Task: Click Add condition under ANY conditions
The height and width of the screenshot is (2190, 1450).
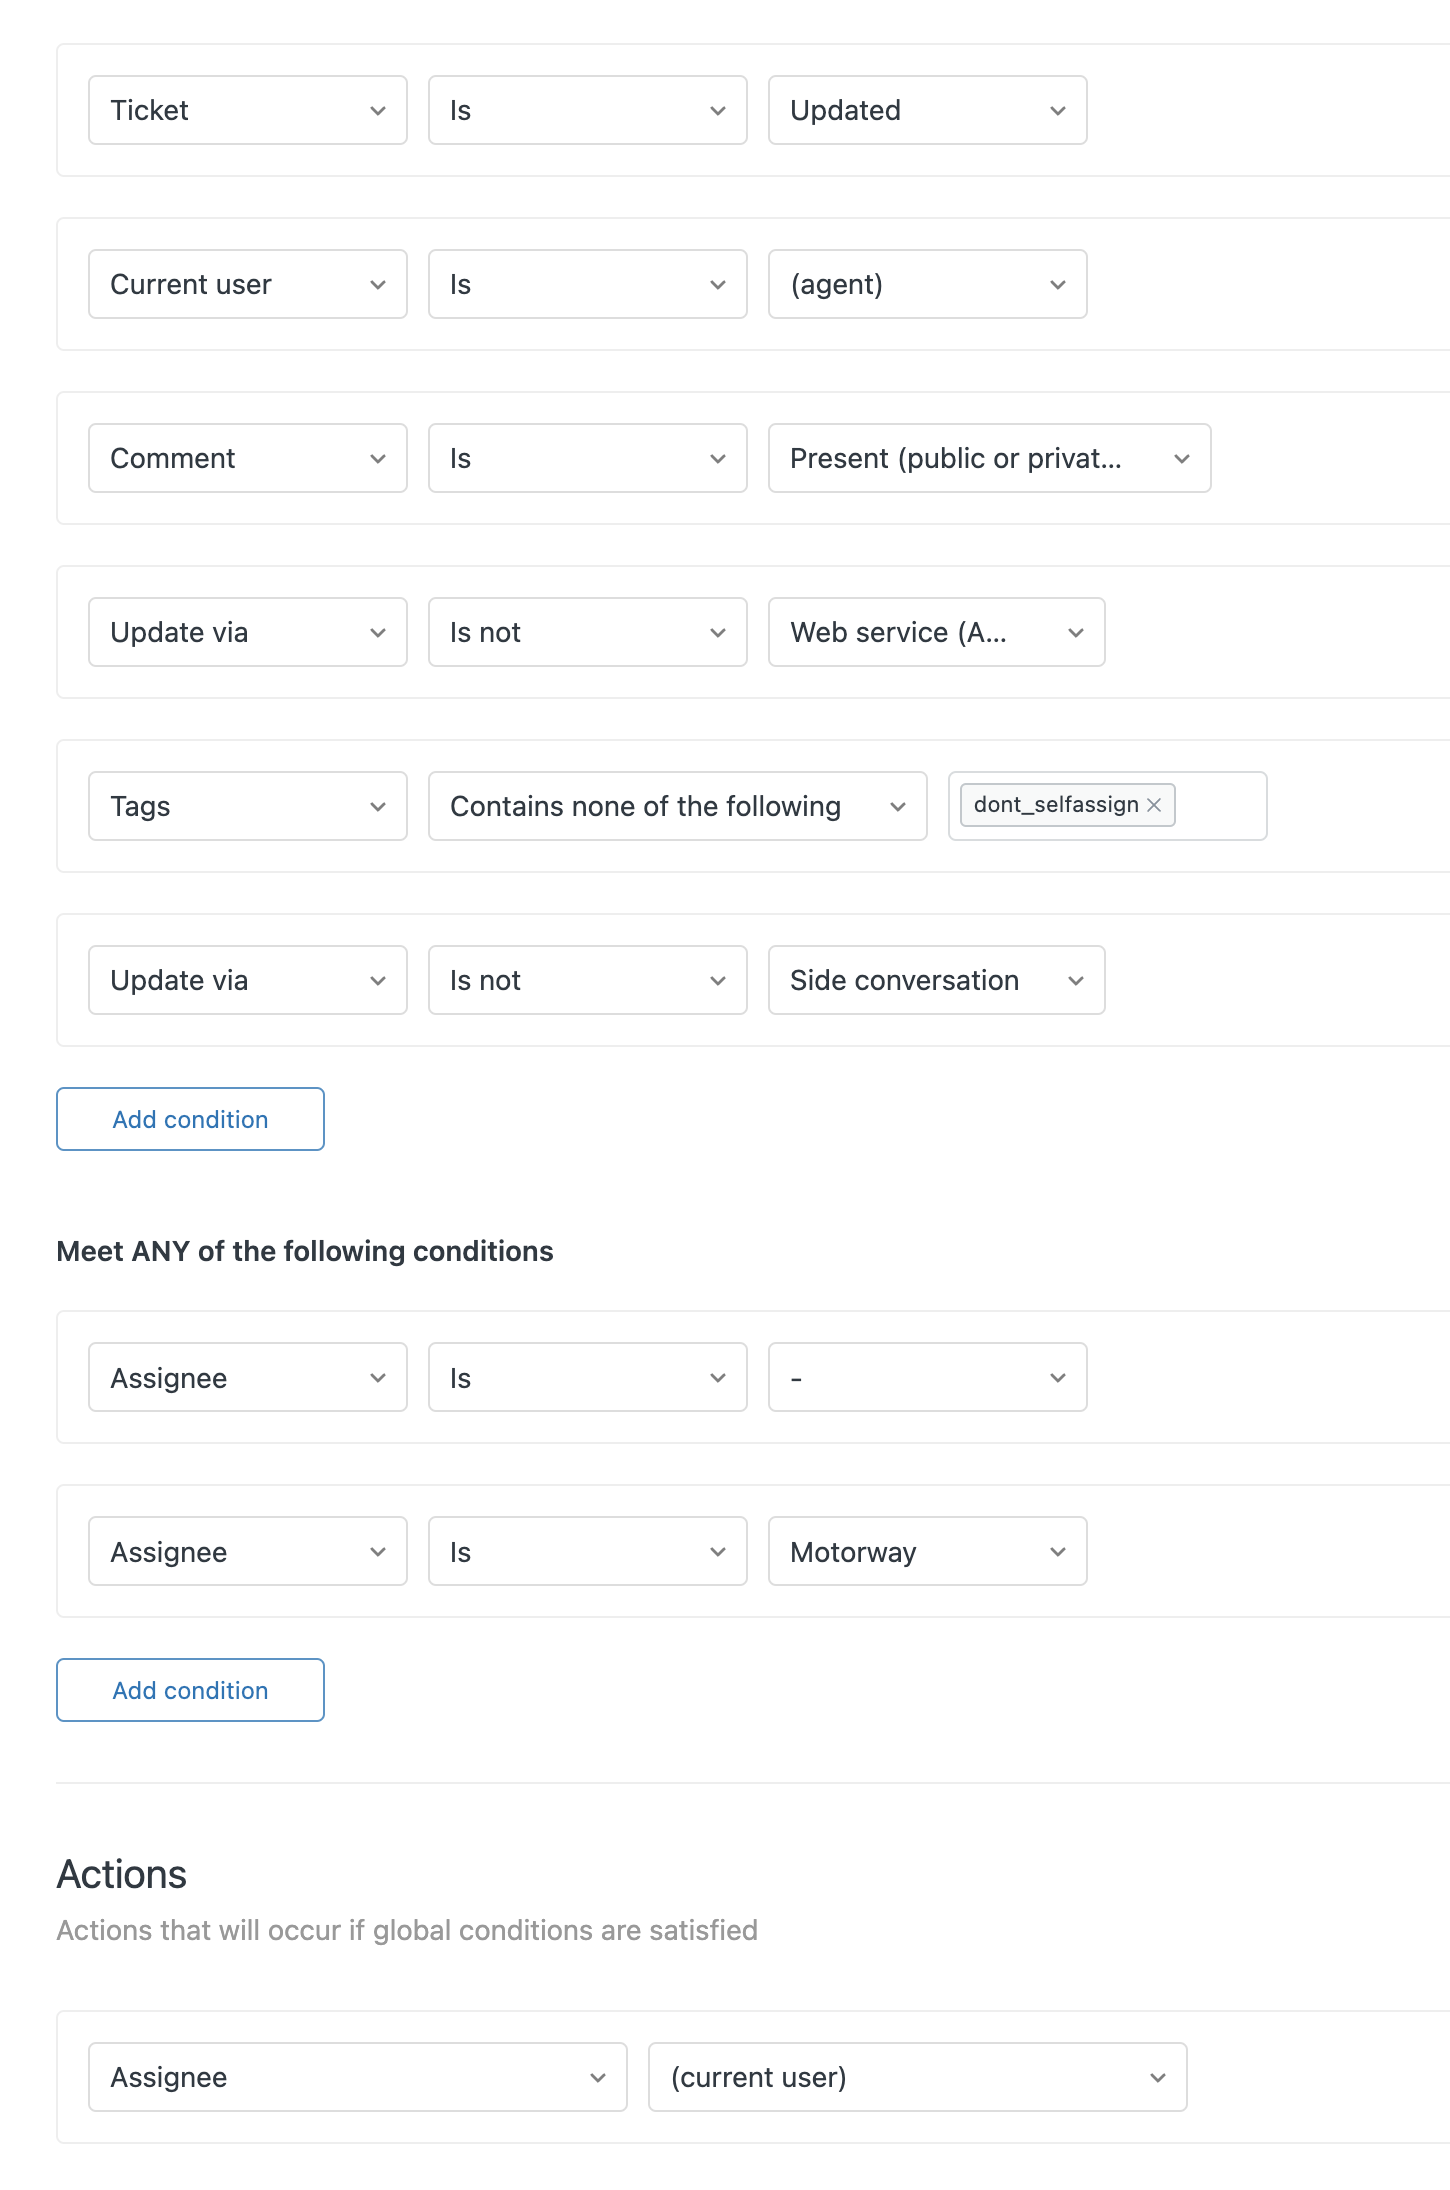Action: point(190,1690)
